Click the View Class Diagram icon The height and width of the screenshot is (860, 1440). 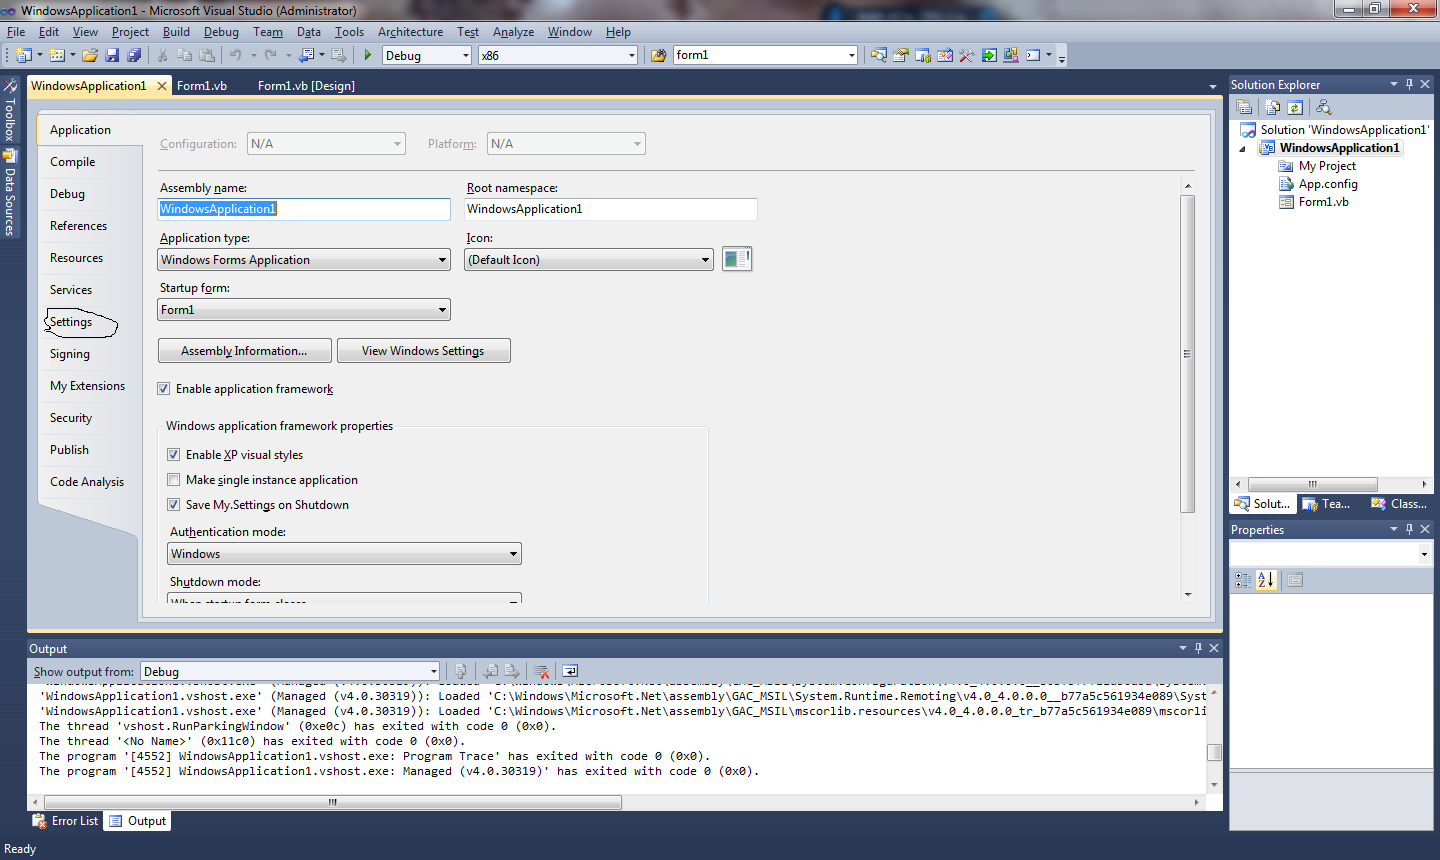(x=1324, y=107)
